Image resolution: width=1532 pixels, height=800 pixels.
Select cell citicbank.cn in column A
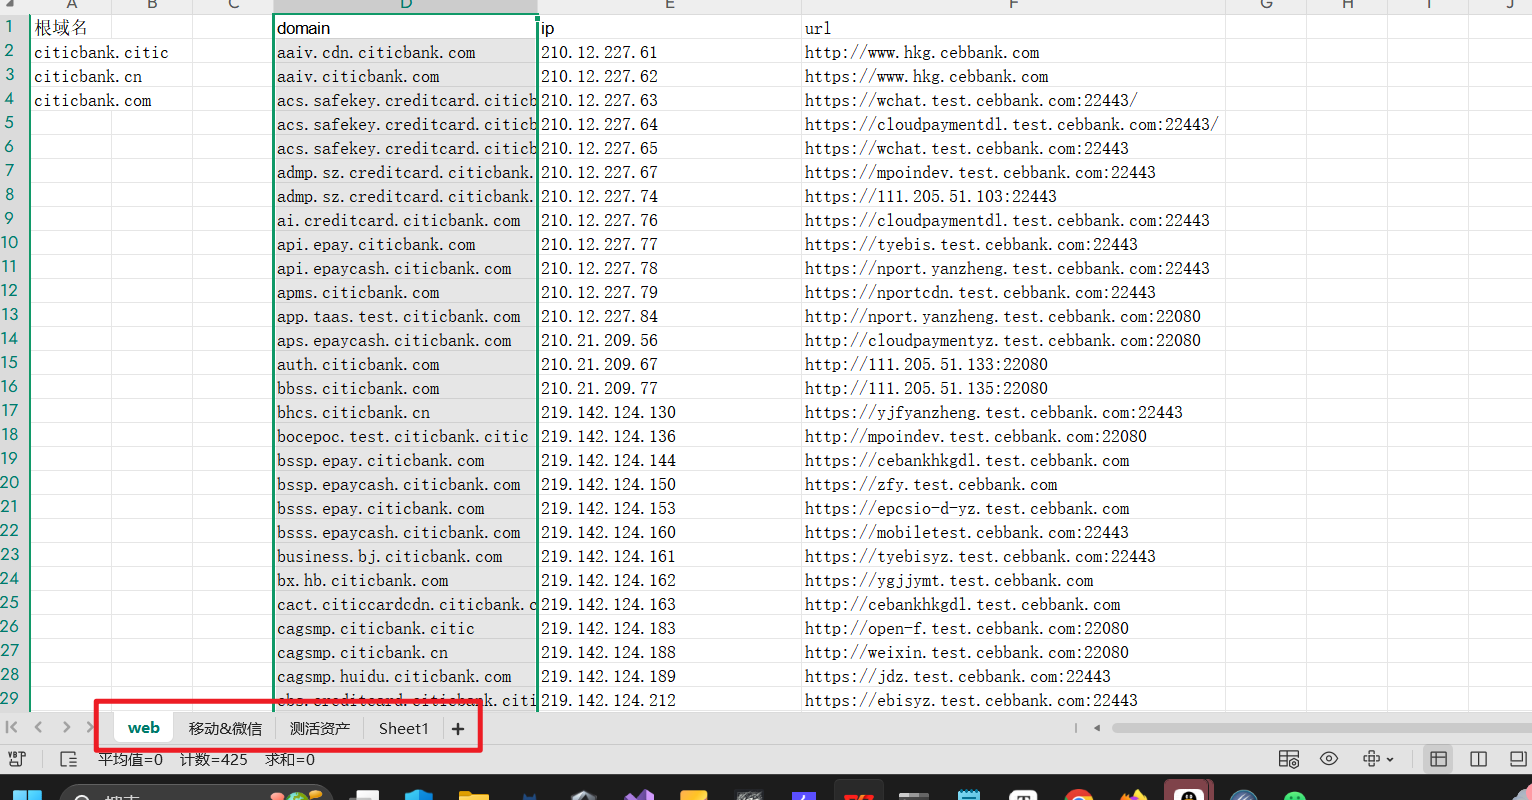71,76
